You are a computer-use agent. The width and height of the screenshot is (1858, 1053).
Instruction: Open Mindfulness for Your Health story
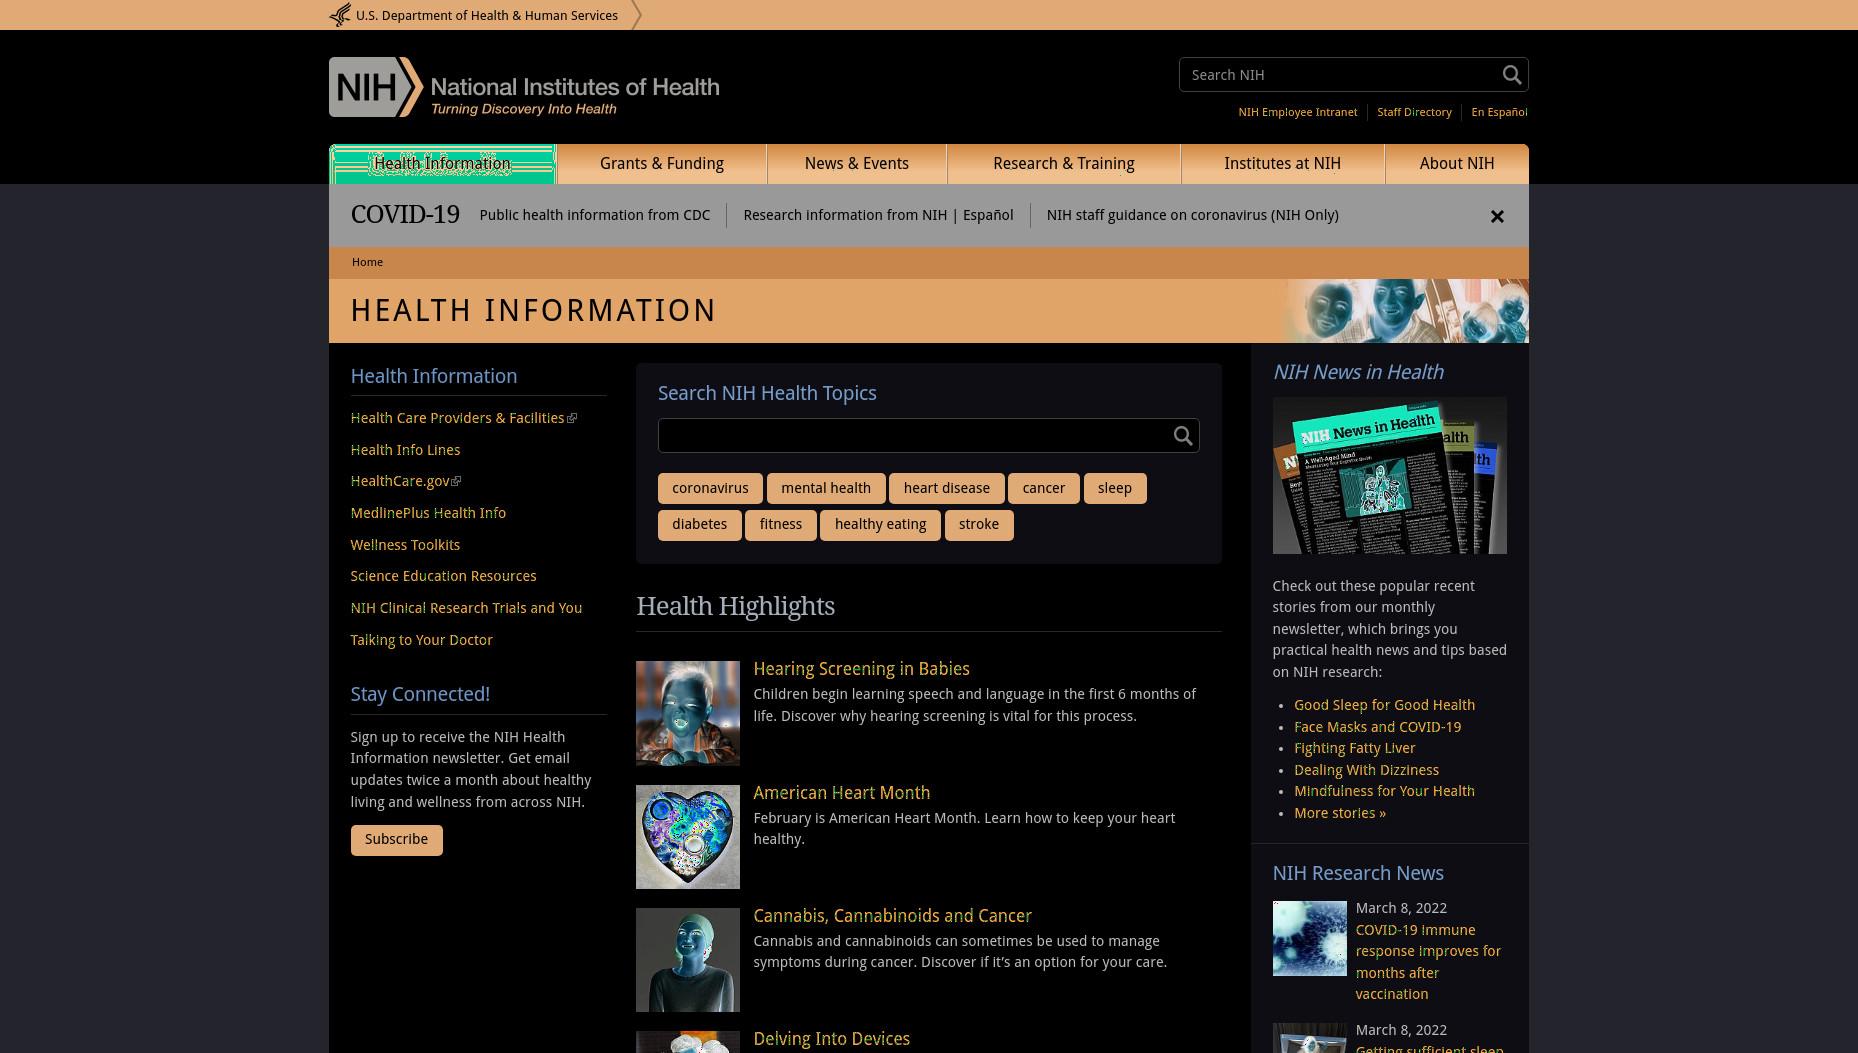tap(1384, 791)
